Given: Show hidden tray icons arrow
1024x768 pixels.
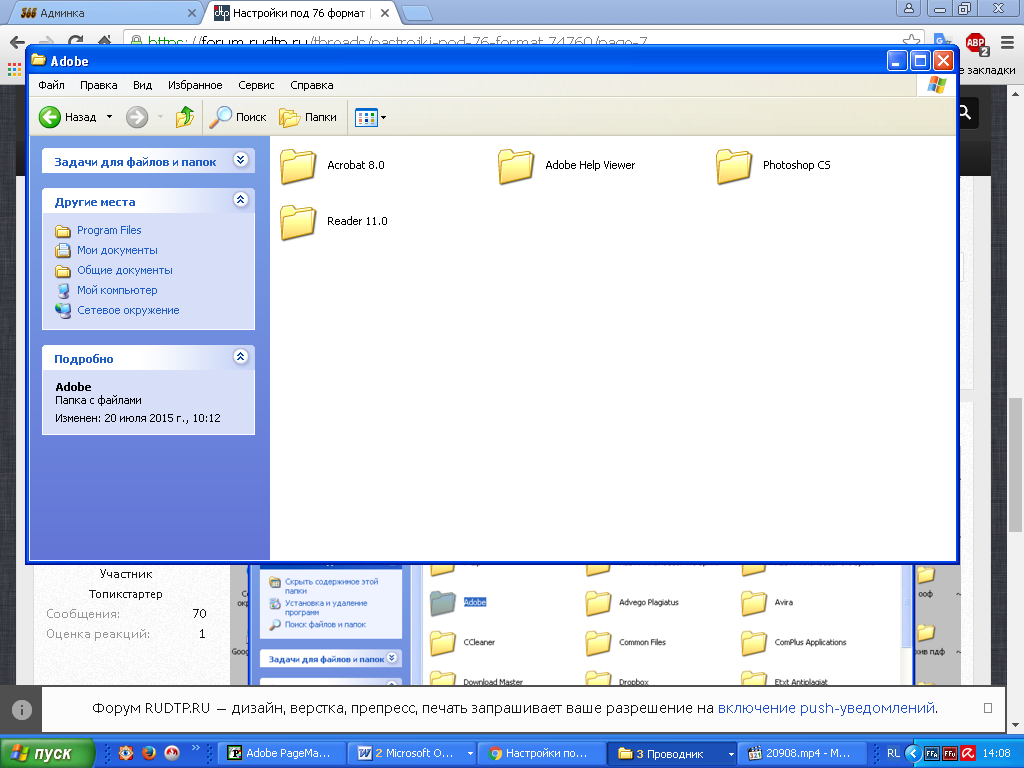Looking at the screenshot, I should (x=913, y=753).
